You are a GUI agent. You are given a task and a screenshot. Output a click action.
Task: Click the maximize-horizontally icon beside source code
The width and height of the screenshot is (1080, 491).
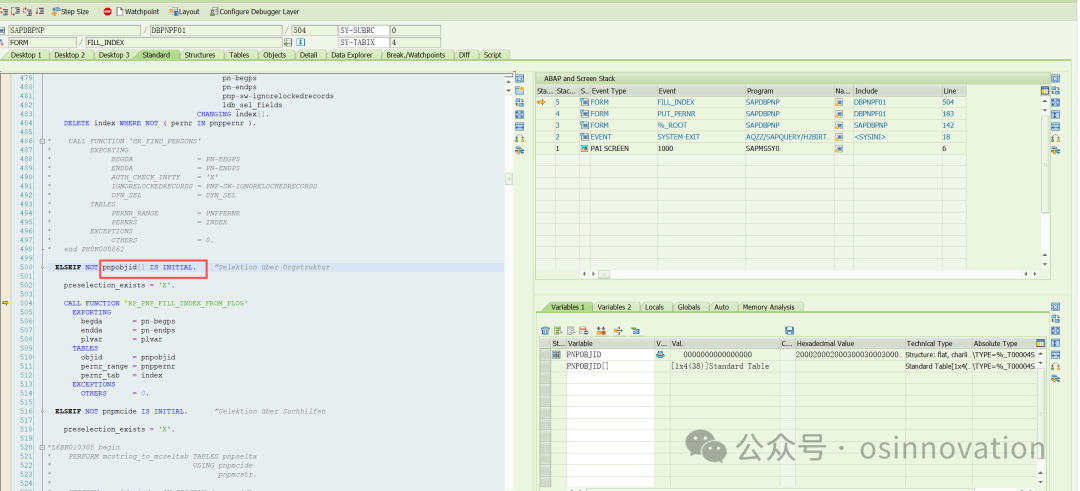(520, 126)
